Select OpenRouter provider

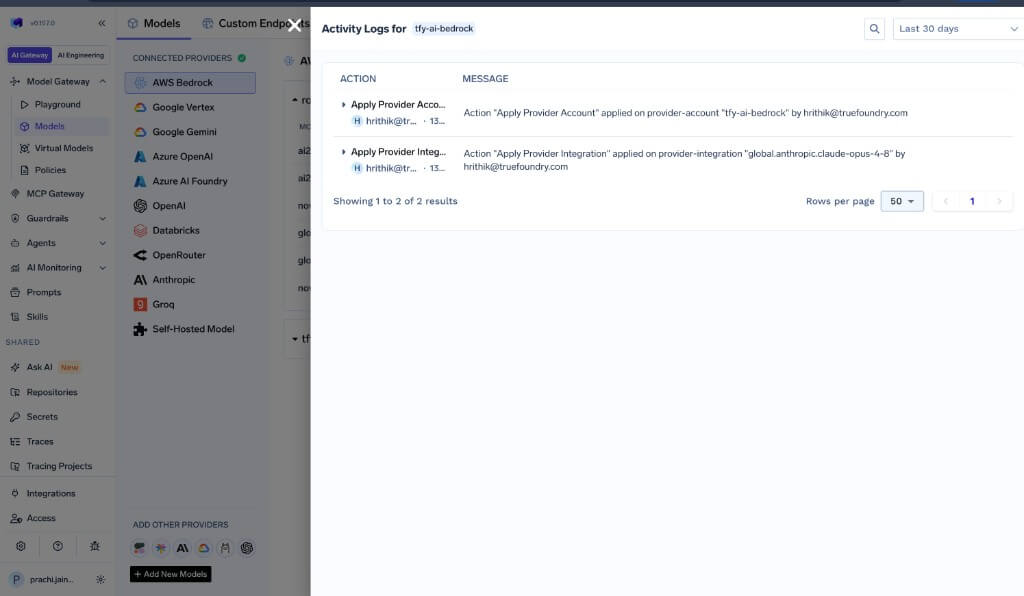[x=190, y=255]
